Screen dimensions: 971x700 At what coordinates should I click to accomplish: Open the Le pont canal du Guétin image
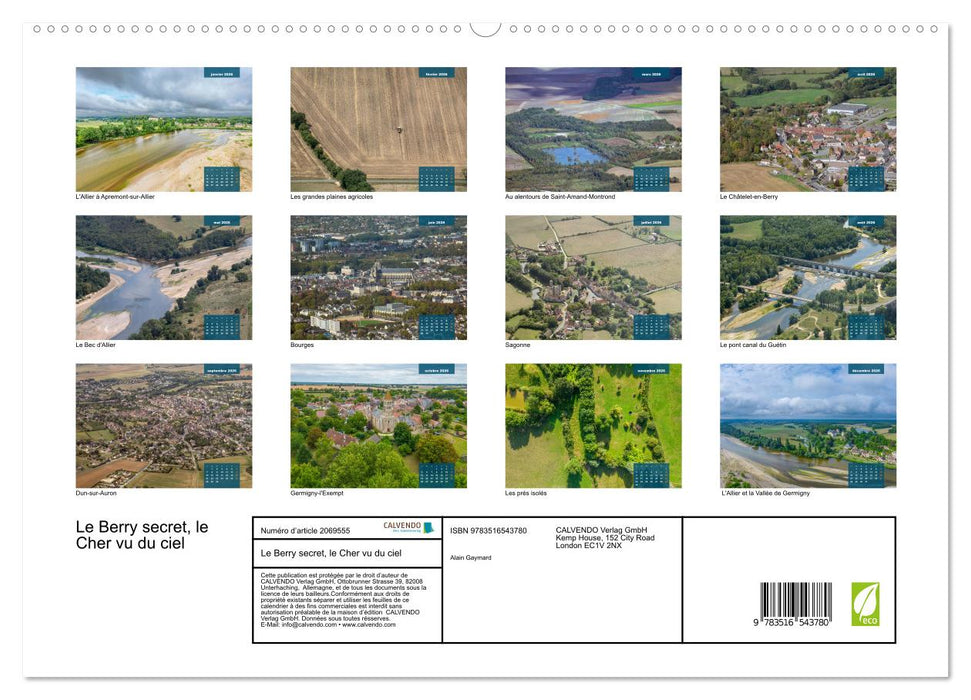pos(807,277)
